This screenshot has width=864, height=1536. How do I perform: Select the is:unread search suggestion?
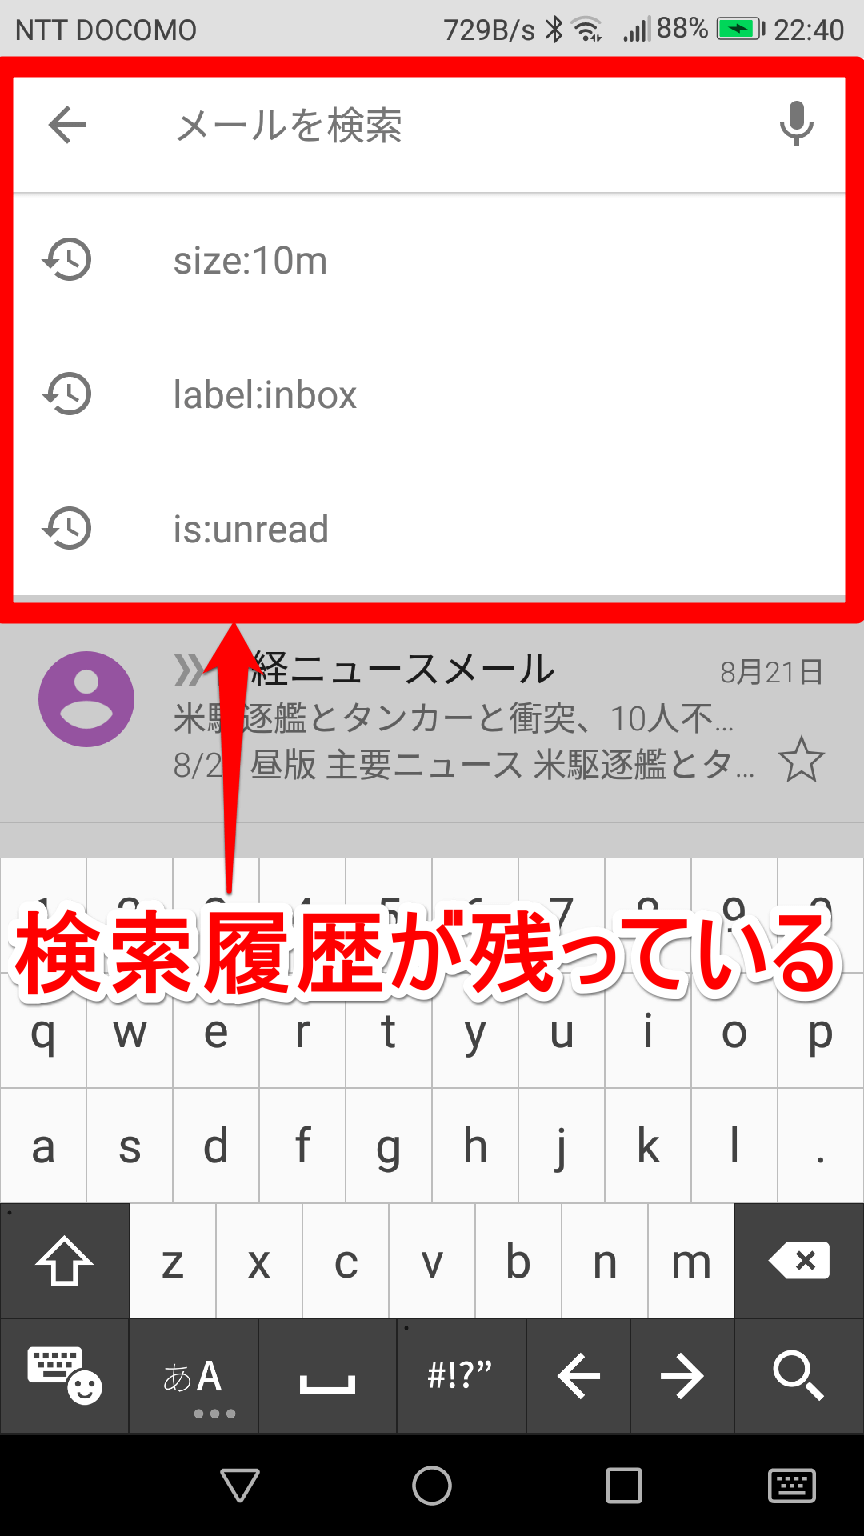coord(432,528)
